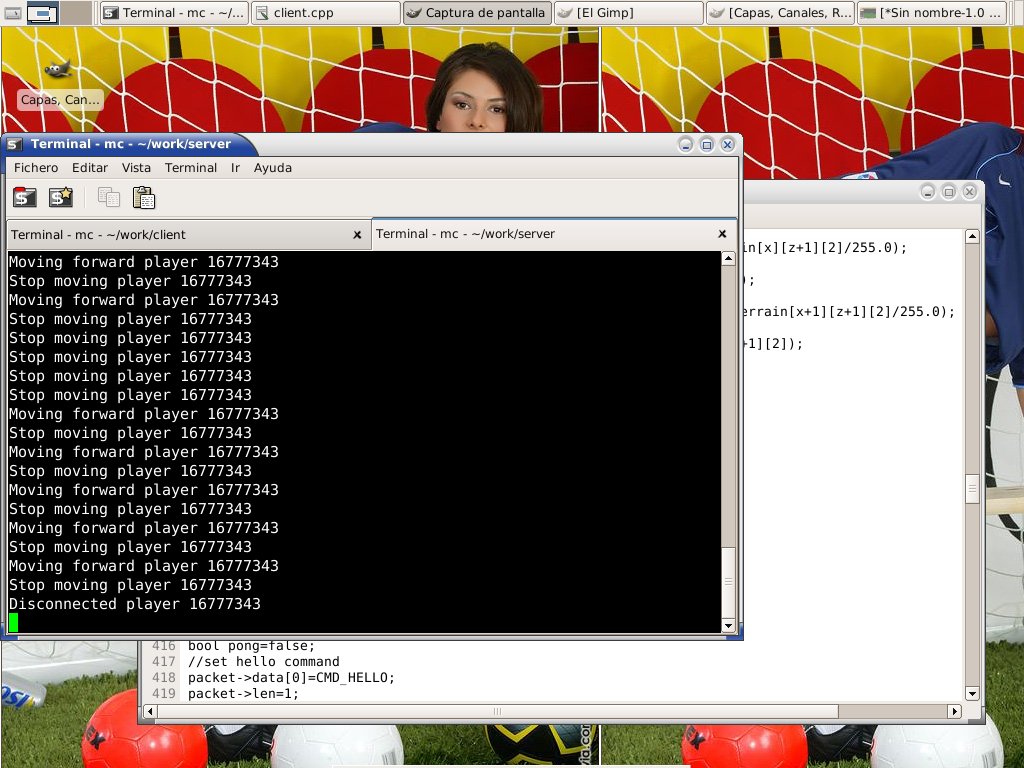This screenshot has height=768, width=1024.
Task: Minimize the client.cpp editor window
Action: pyautogui.click(x=927, y=191)
